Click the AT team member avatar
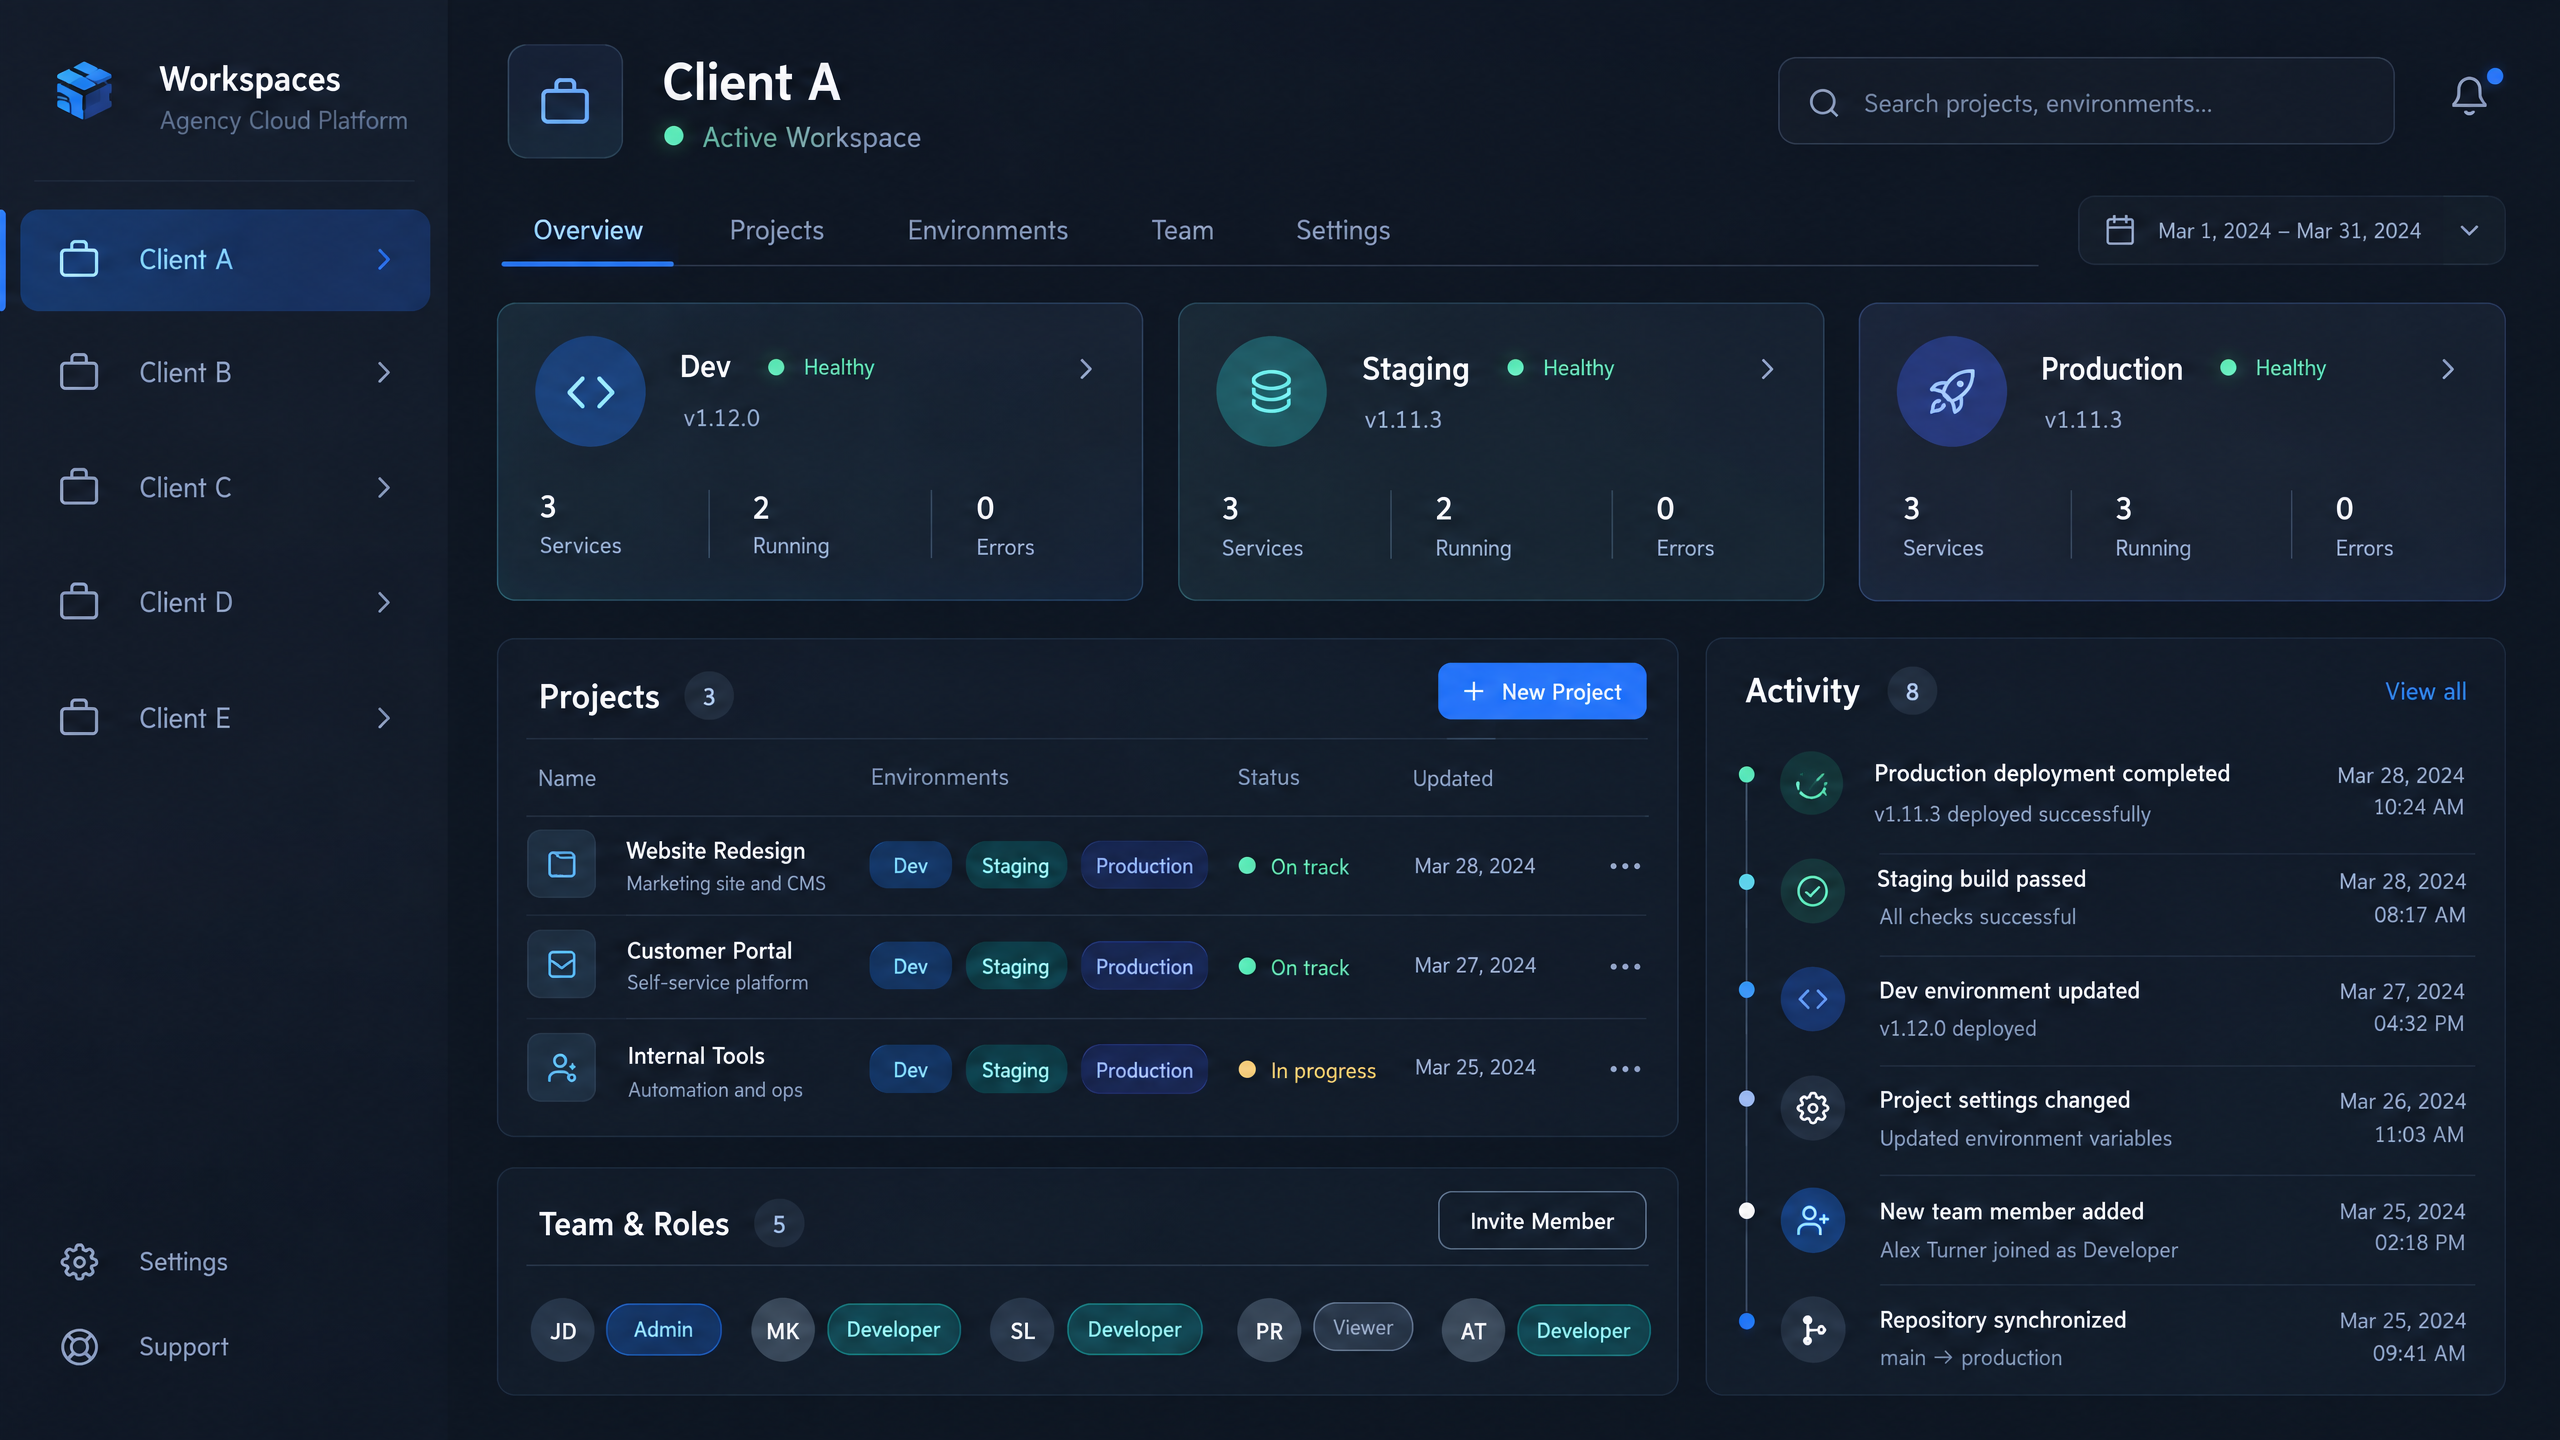The width and height of the screenshot is (2560, 1440). point(1473,1330)
